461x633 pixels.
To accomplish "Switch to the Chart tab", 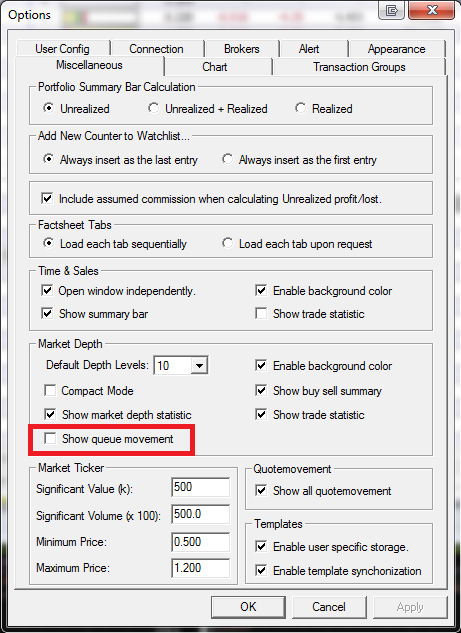I will pyautogui.click(x=215, y=67).
